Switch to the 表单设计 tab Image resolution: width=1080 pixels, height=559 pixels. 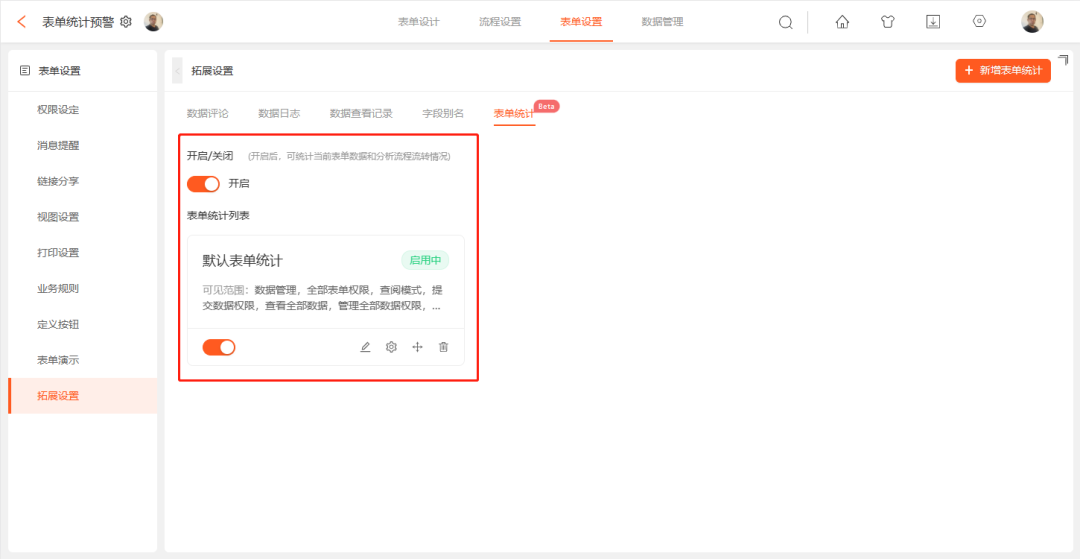coord(419,22)
